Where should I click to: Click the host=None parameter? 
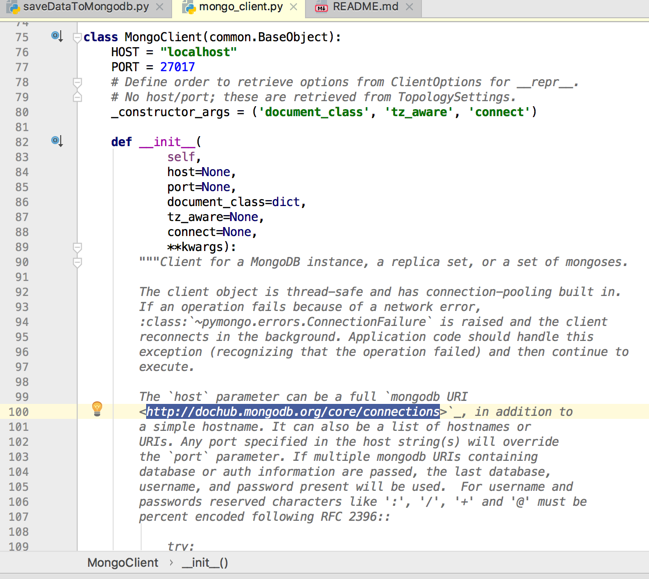click(x=198, y=172)
